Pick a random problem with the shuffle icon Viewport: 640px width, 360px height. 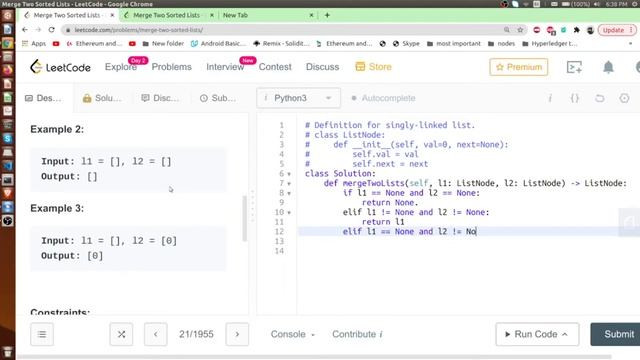[121, 334]
